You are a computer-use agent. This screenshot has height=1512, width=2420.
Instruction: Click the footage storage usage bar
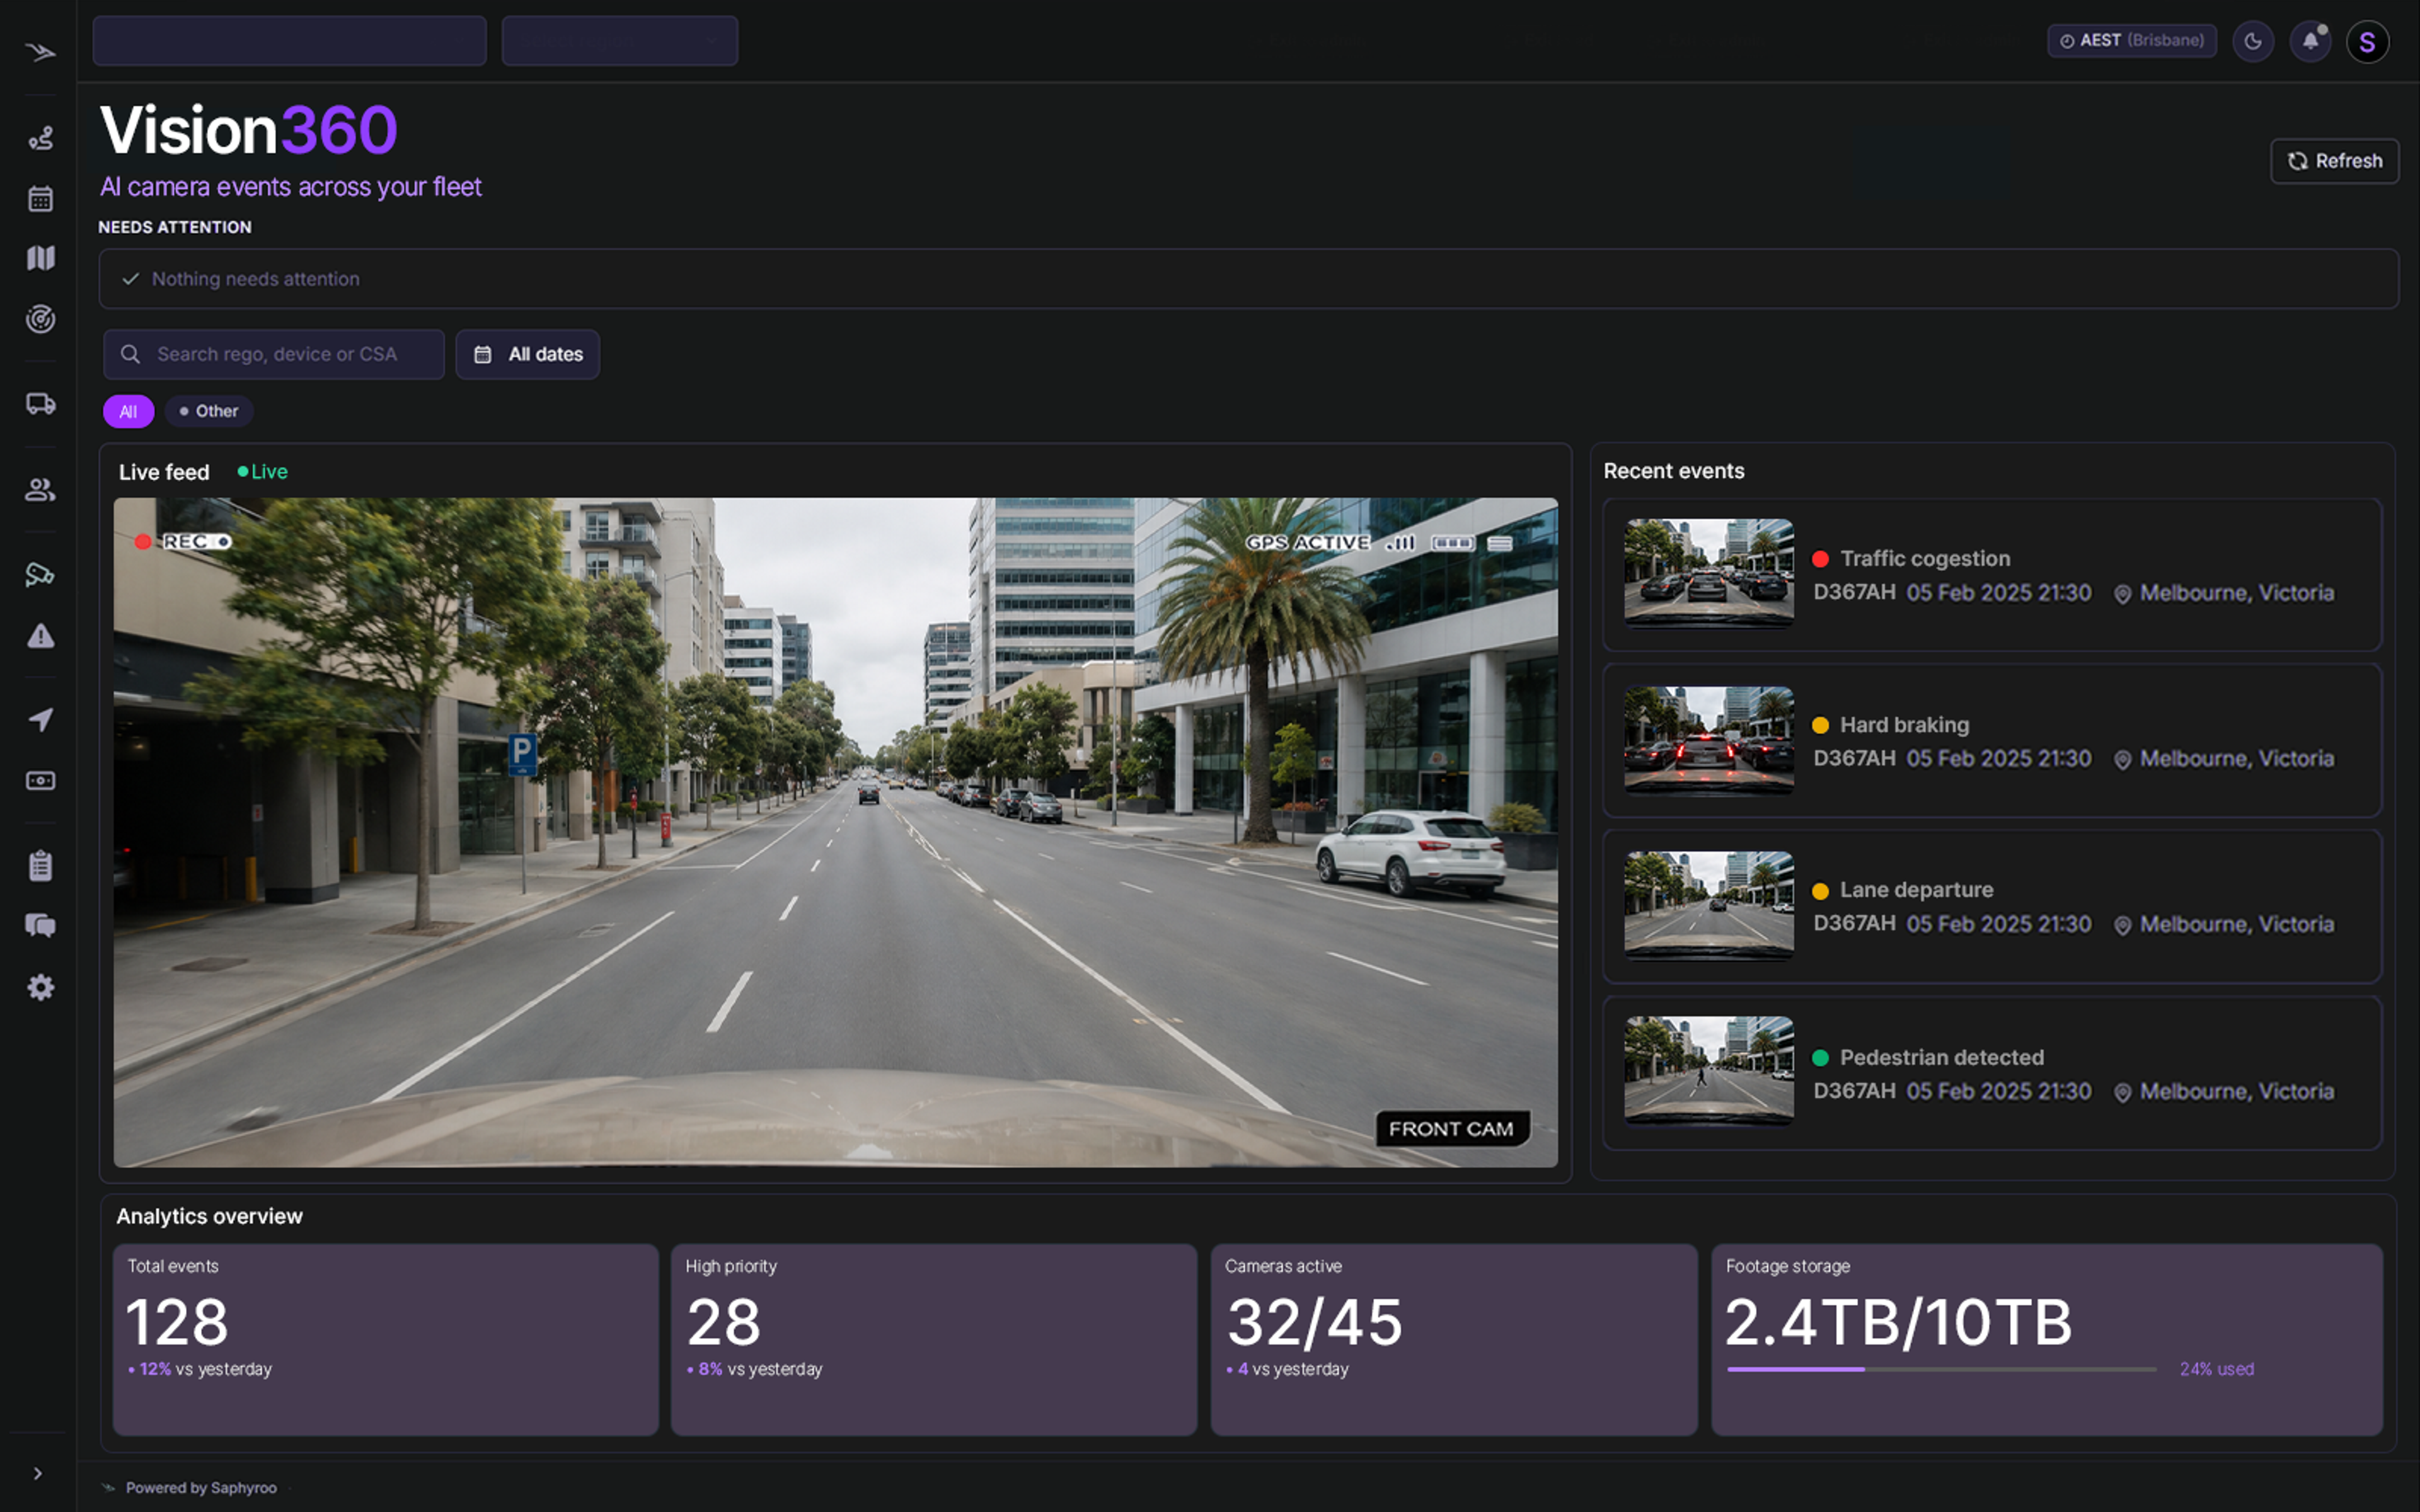1941,1369
